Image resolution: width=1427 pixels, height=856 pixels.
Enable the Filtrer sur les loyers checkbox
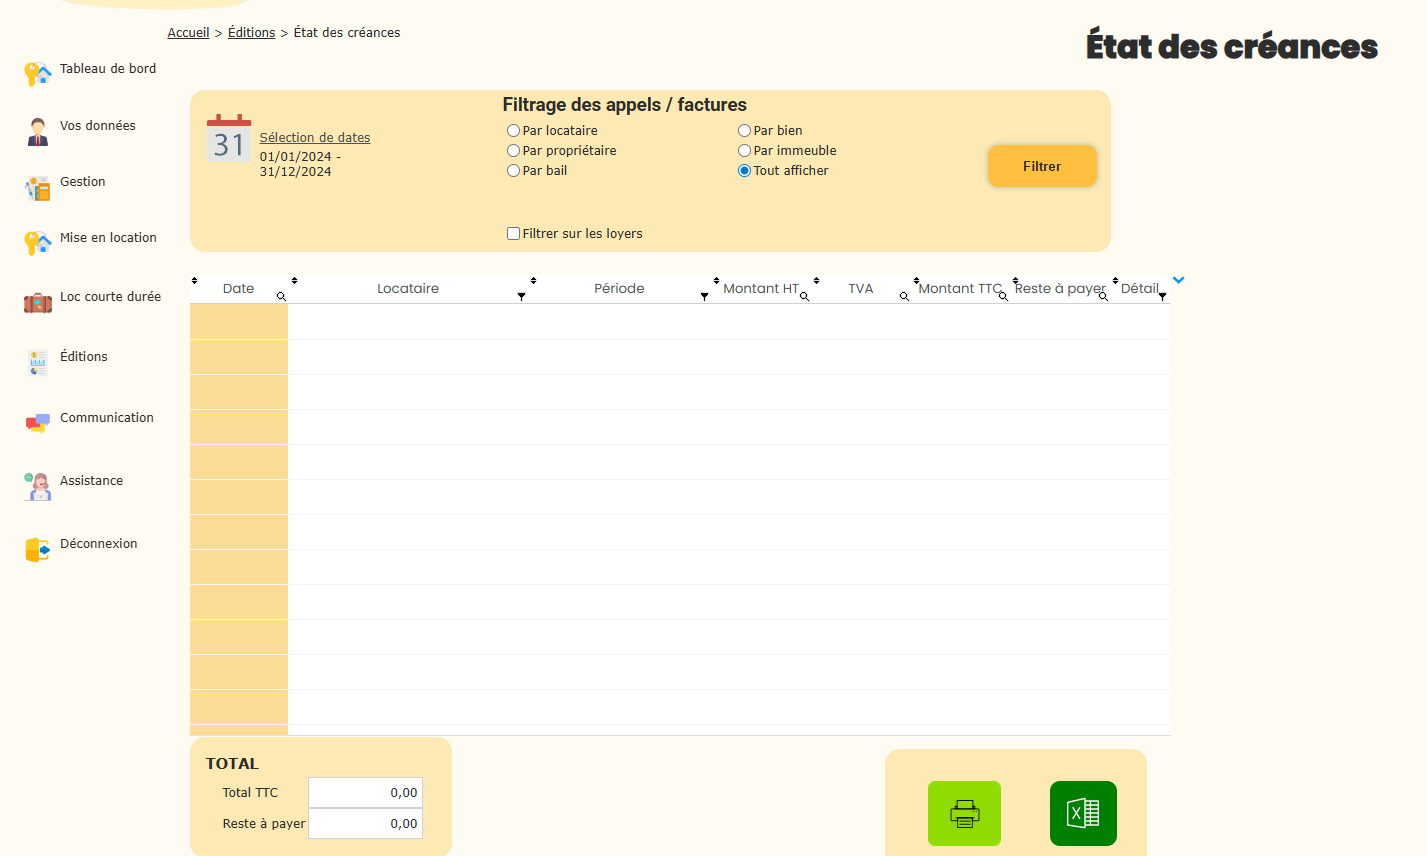point(513,234)
